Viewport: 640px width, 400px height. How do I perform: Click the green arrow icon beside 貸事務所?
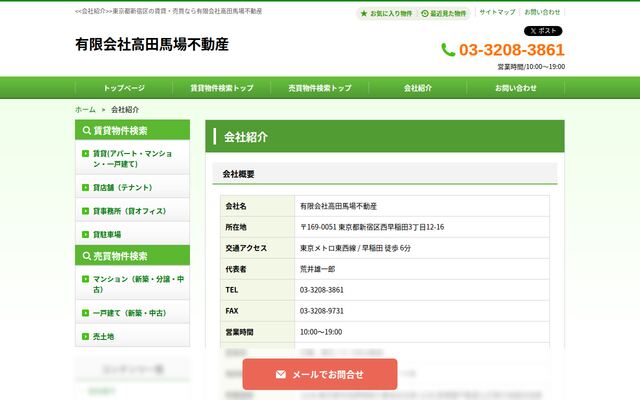[85, 211]
